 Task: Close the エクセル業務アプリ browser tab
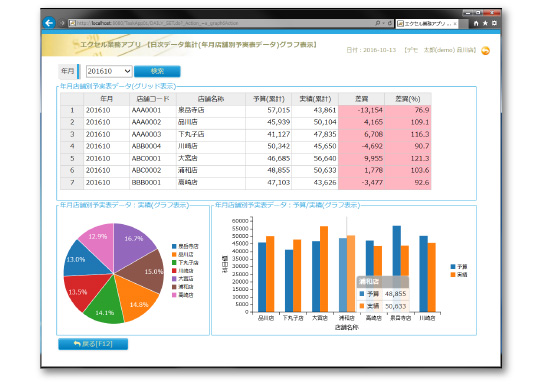[x=455, y=24]
